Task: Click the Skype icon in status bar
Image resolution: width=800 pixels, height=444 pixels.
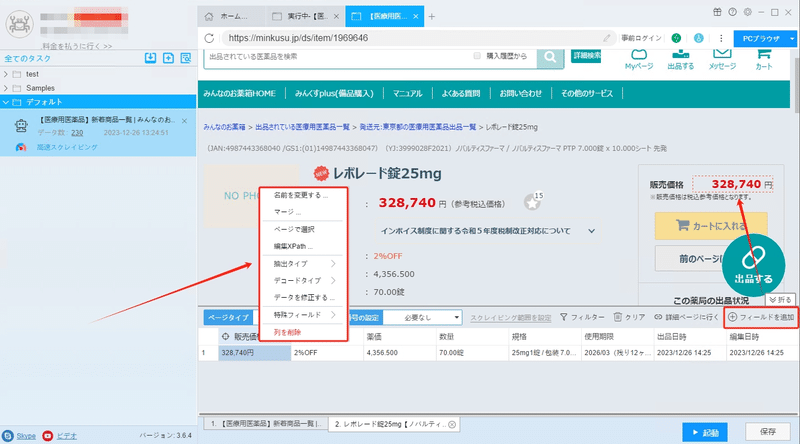Action: pos(8,436)
